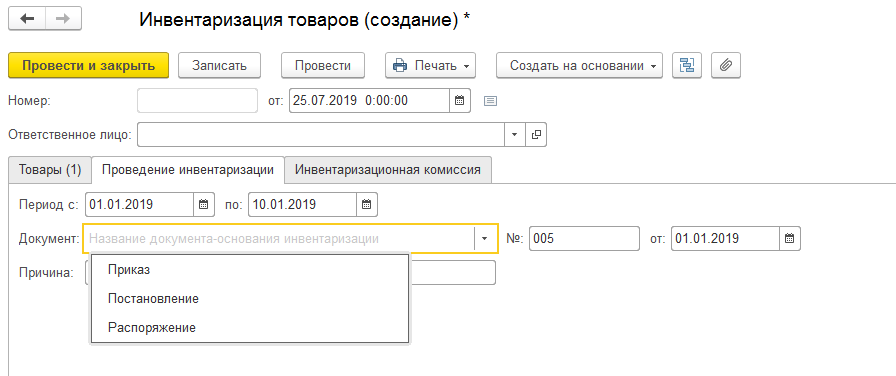Focus the period по date field
Viewport: 896px width, 376px height.
tap(302, 205)
